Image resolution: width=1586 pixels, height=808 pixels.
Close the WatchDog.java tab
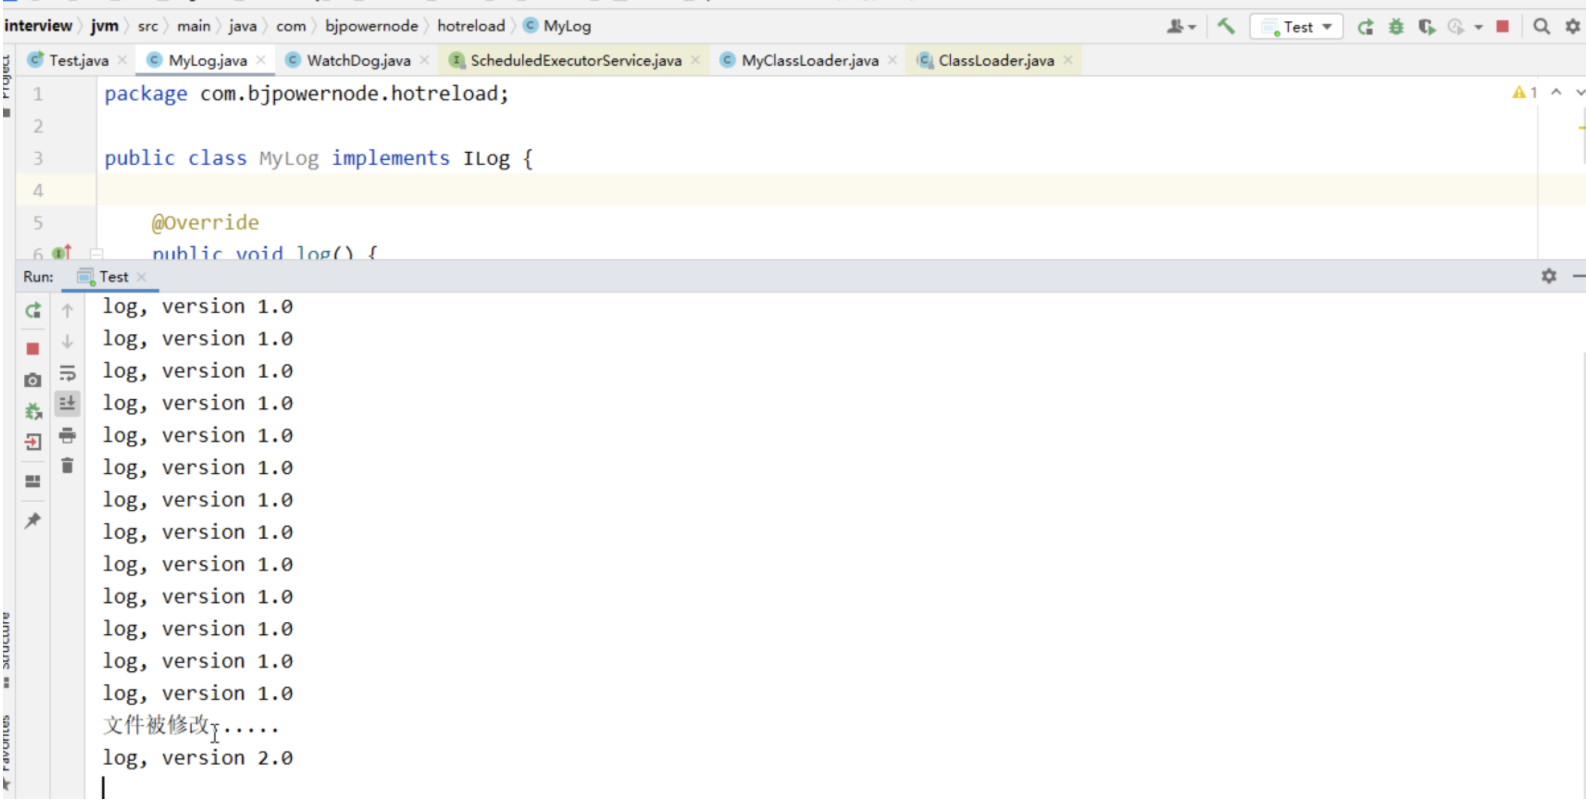coord(425,60)
